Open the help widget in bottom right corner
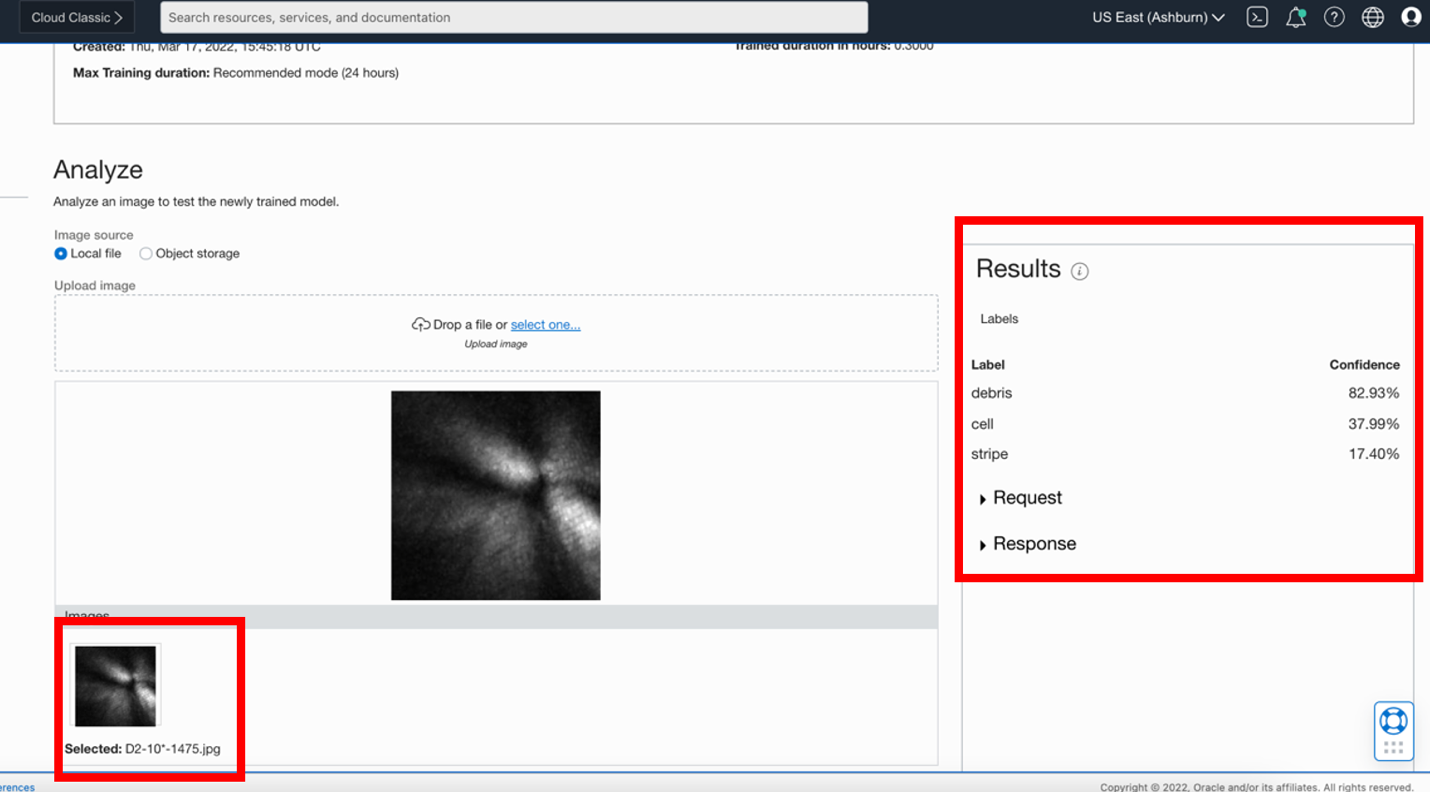The image size is (1430, 797). [x=1393, y=722]
